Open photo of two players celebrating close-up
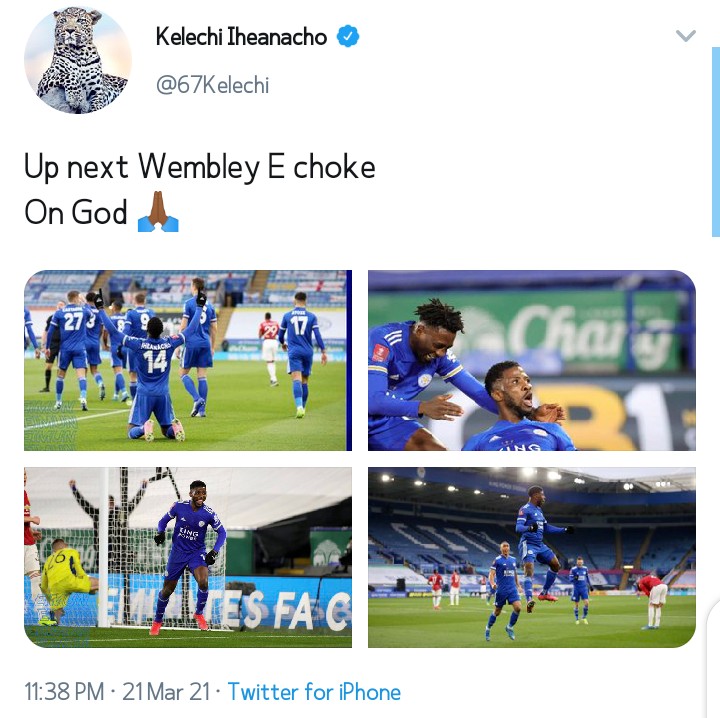 (532, 360)
